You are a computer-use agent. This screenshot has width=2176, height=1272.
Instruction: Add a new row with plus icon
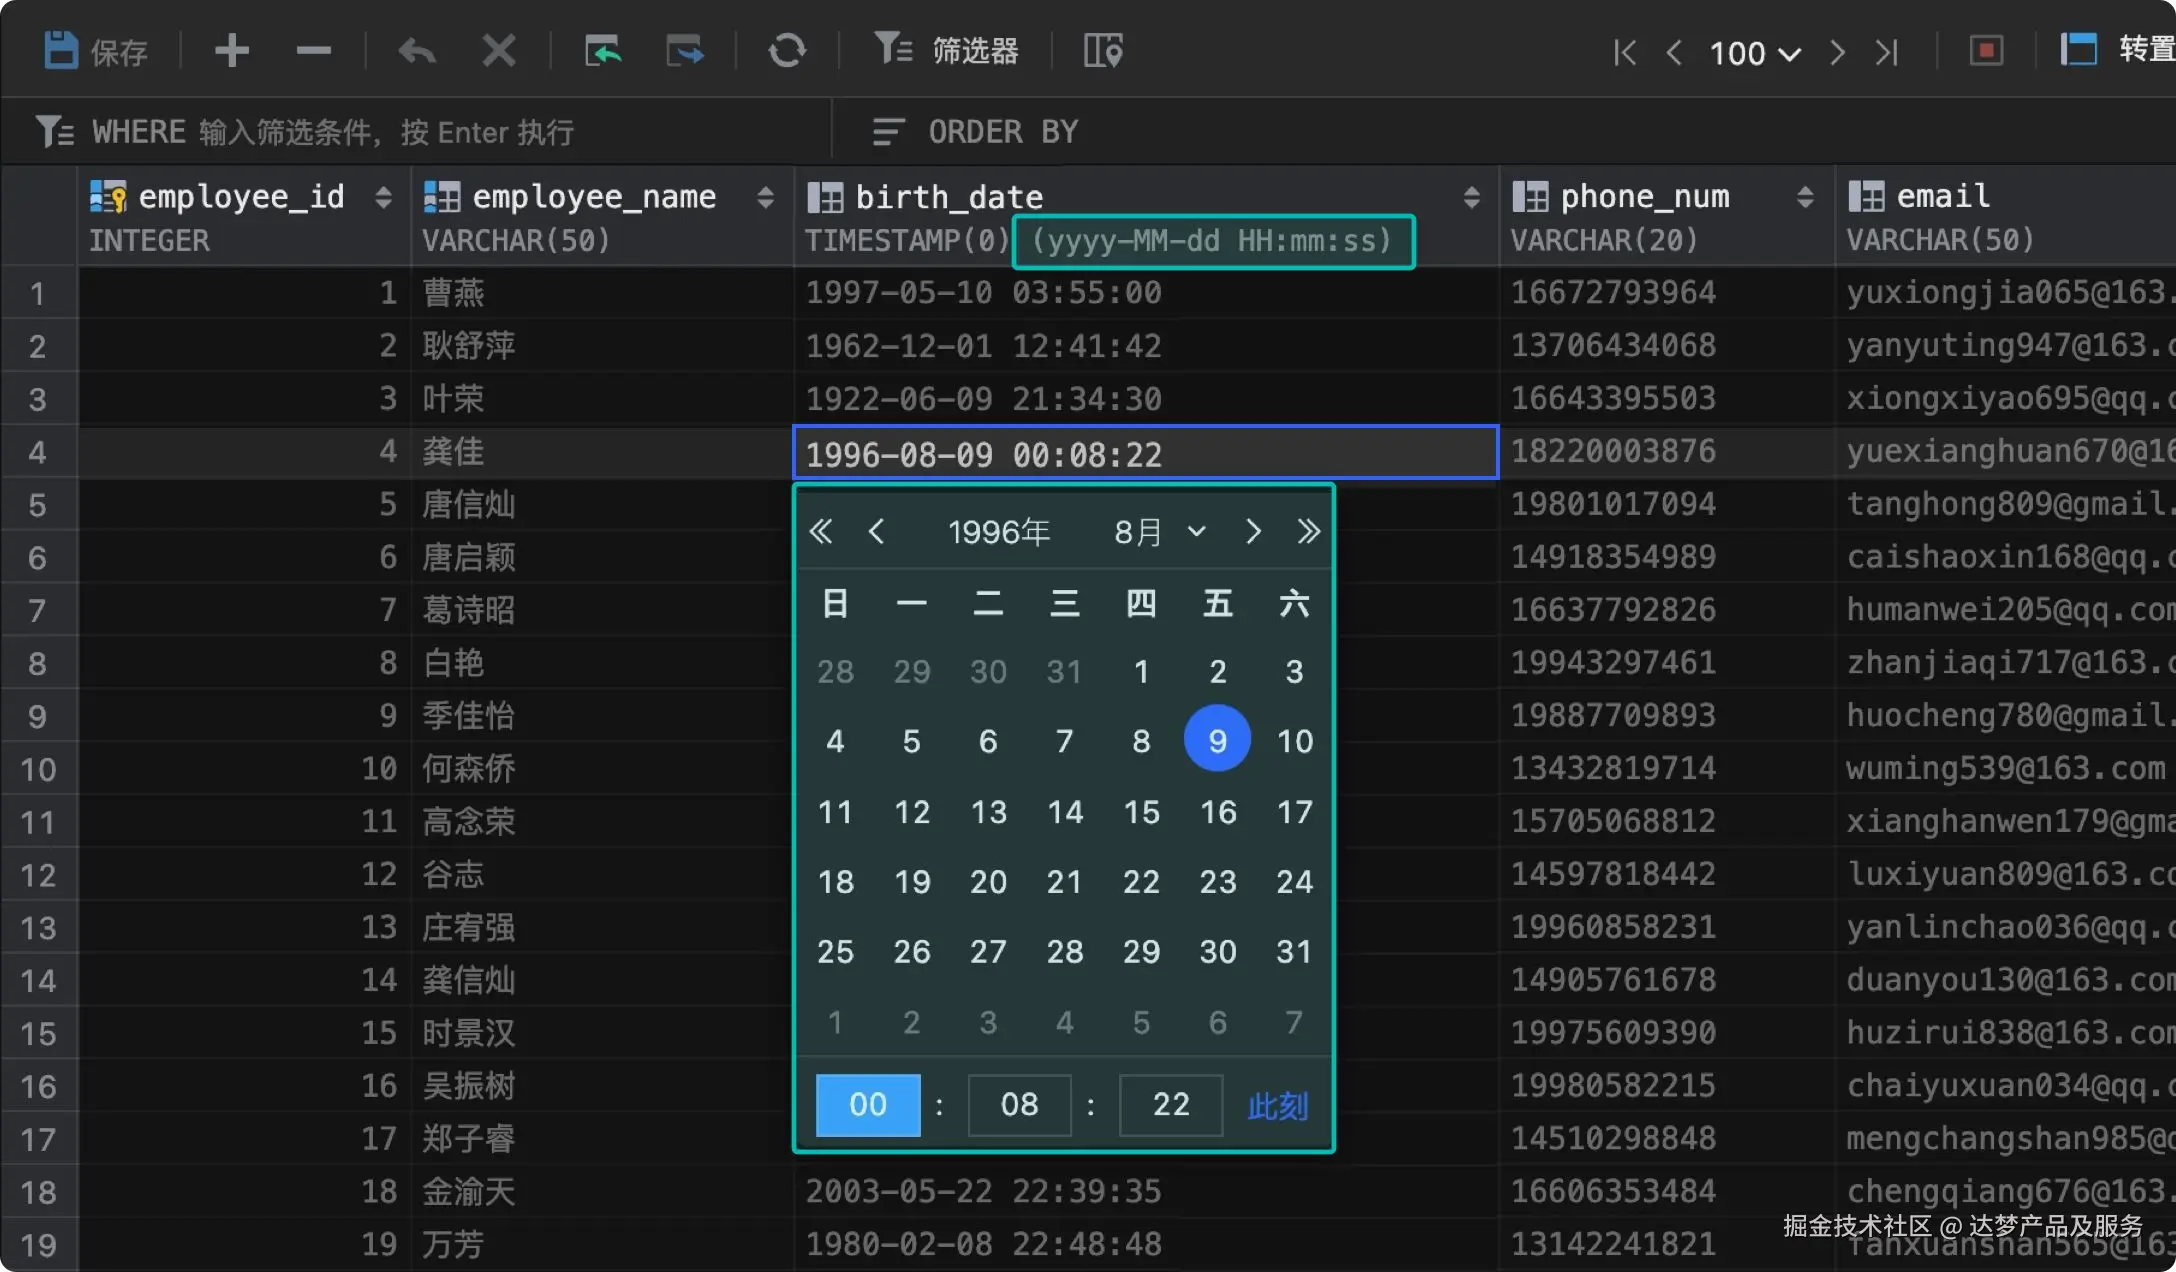232,50
